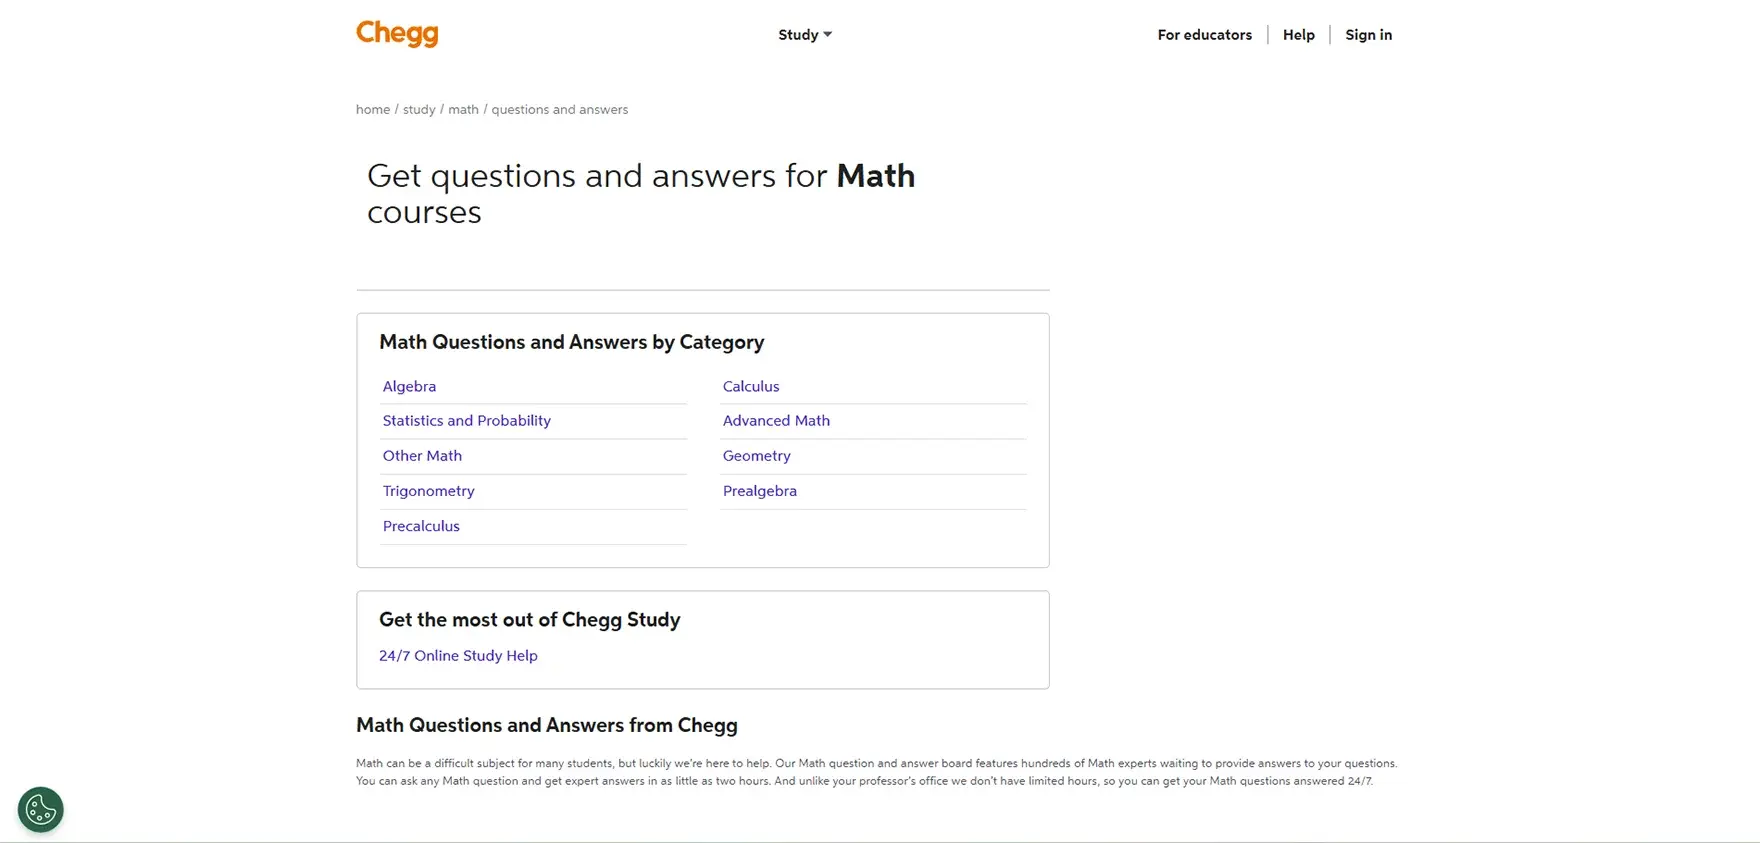Select the Trigonometry category
1760x843 pixels.
coord(428,490)
